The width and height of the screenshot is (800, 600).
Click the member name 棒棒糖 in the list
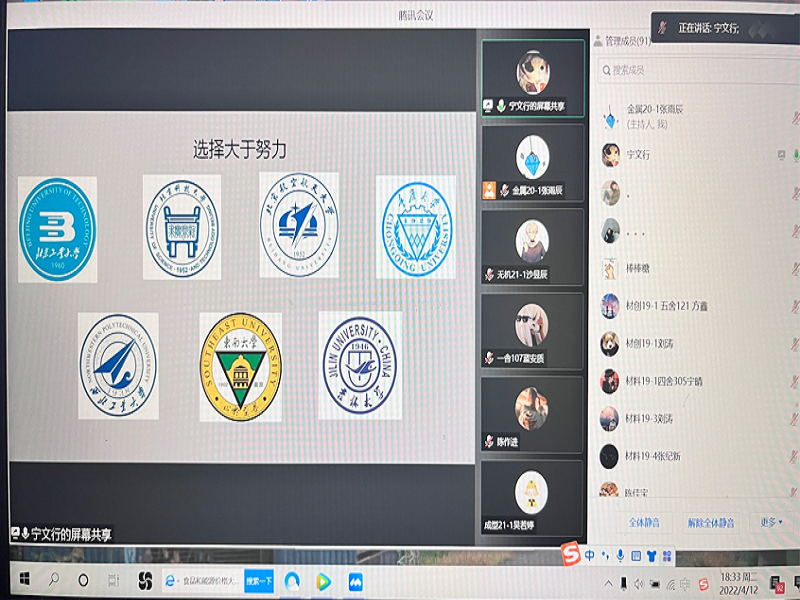click(638, 268)
